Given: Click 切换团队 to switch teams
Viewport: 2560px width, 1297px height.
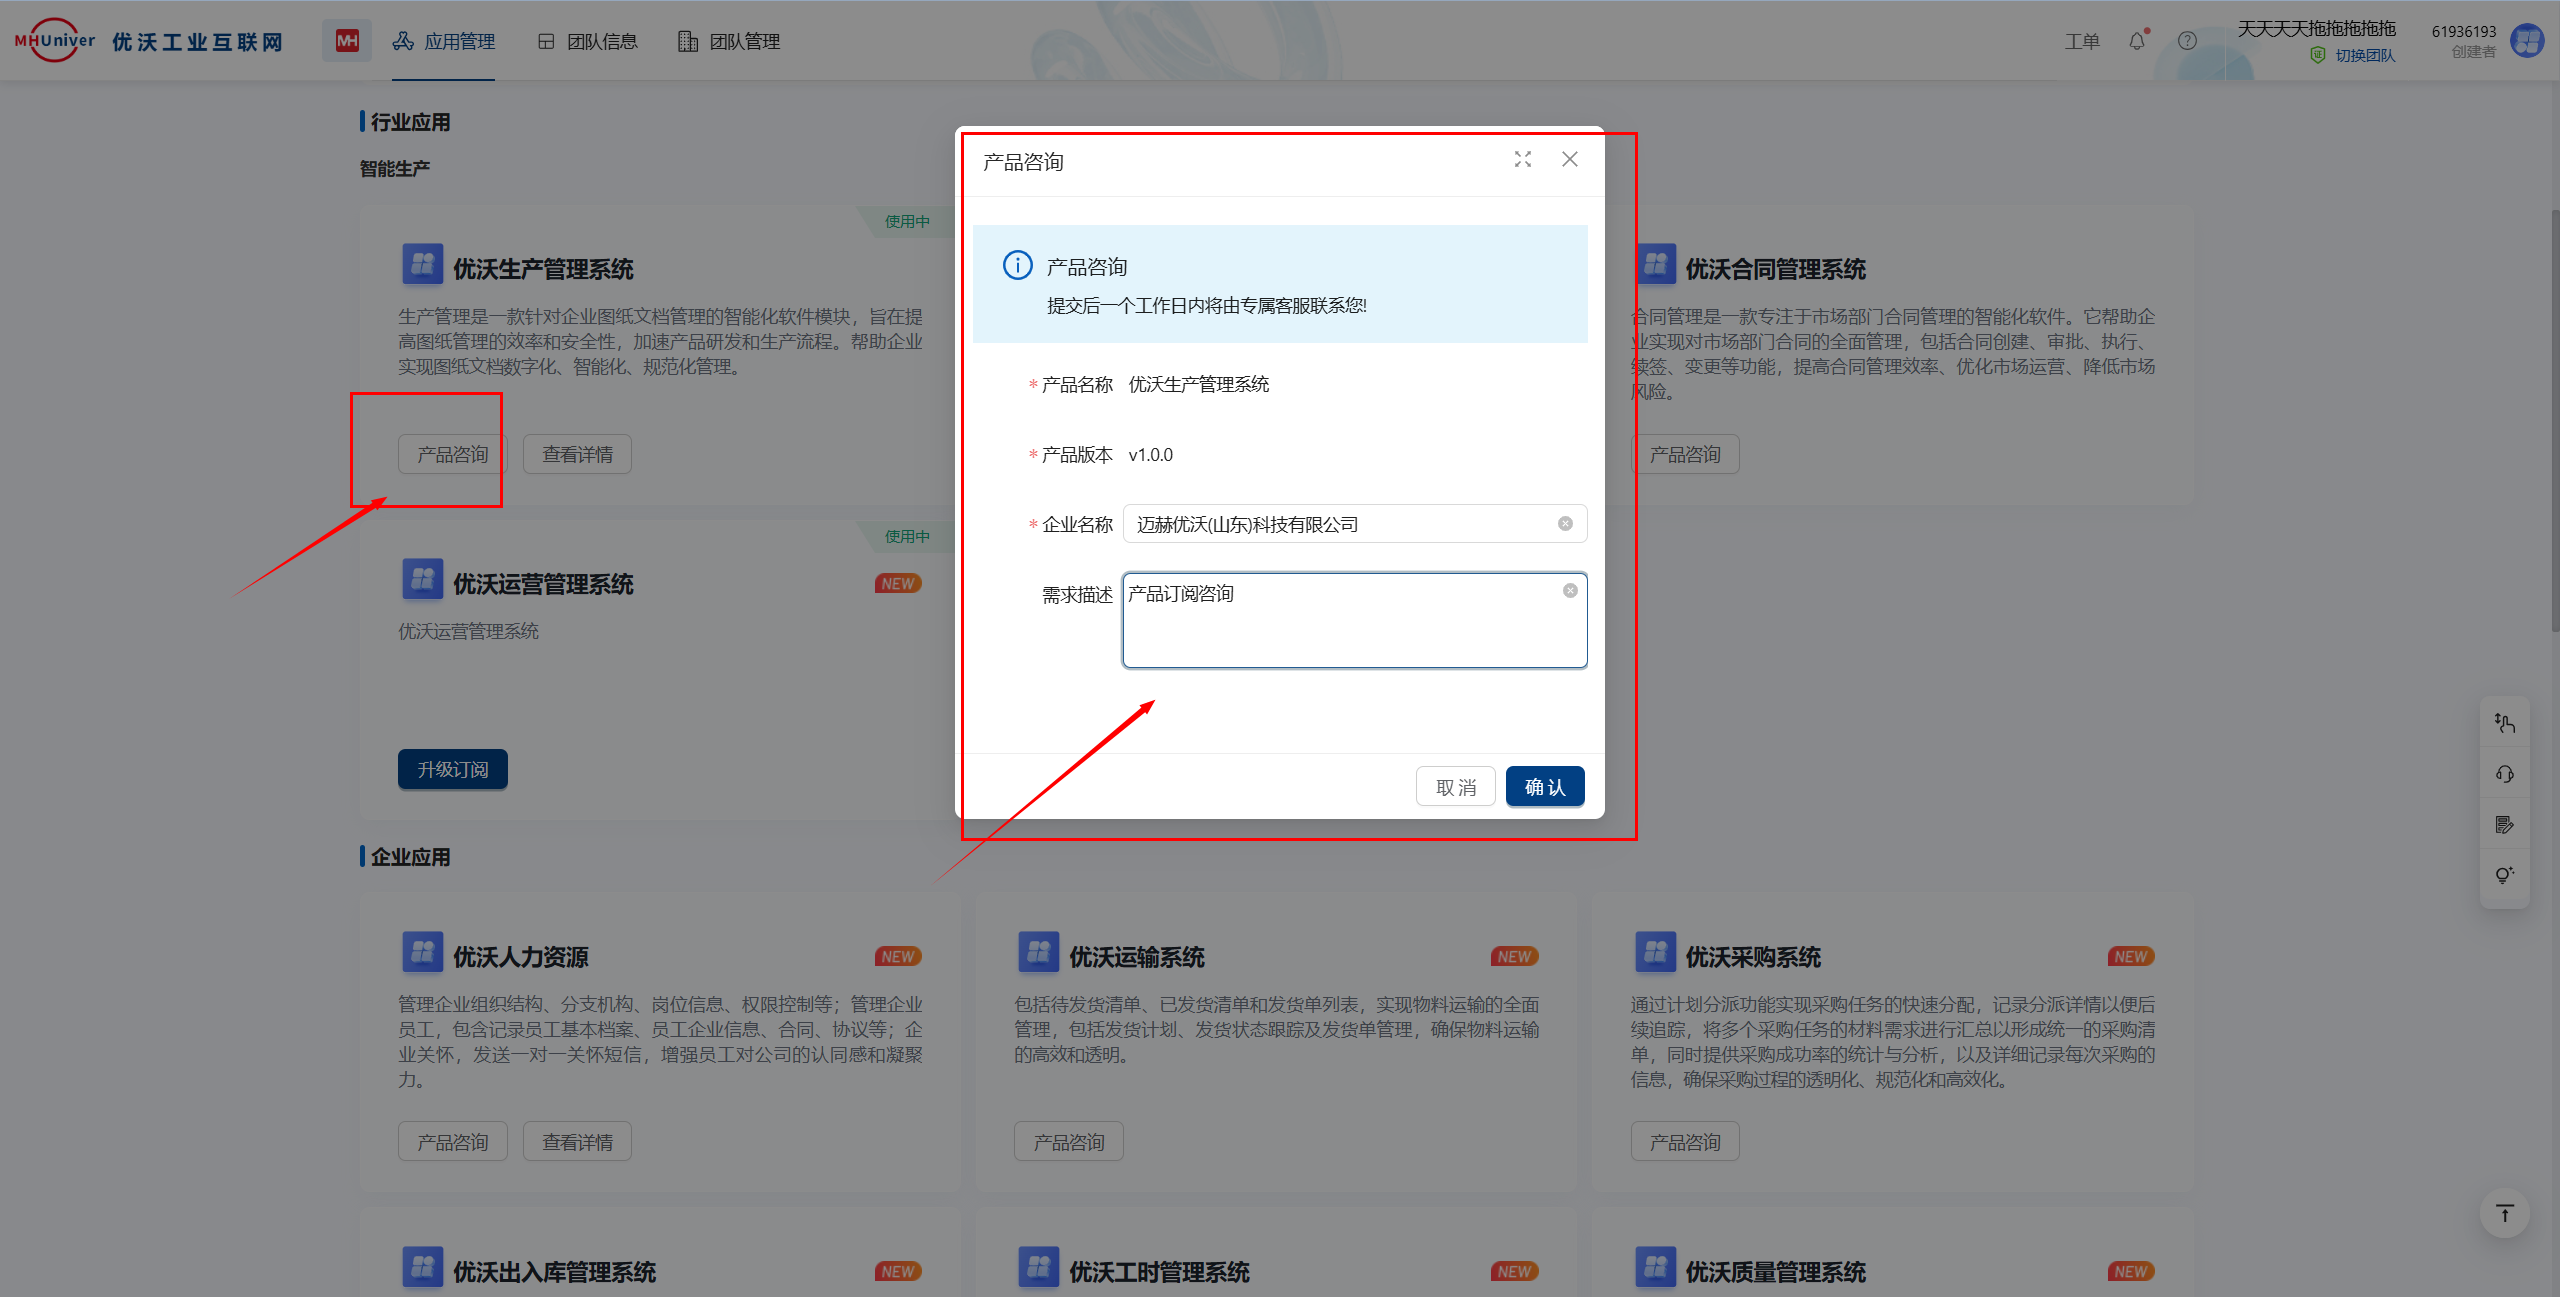Looking at the screenshot, I should tap(2364, 56).
